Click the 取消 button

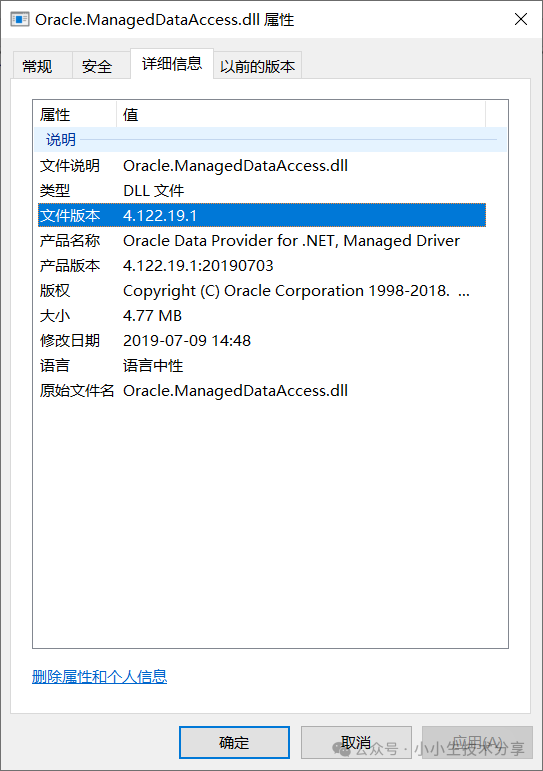point(356,742)
